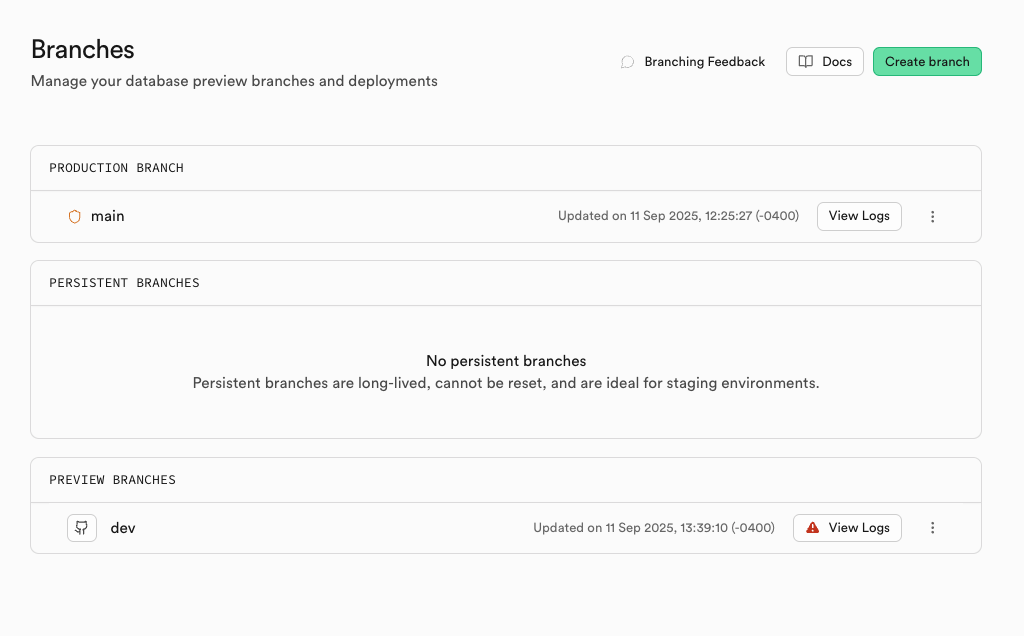
Task: Click the book icon in the Docs button
Action: (806, 62)
